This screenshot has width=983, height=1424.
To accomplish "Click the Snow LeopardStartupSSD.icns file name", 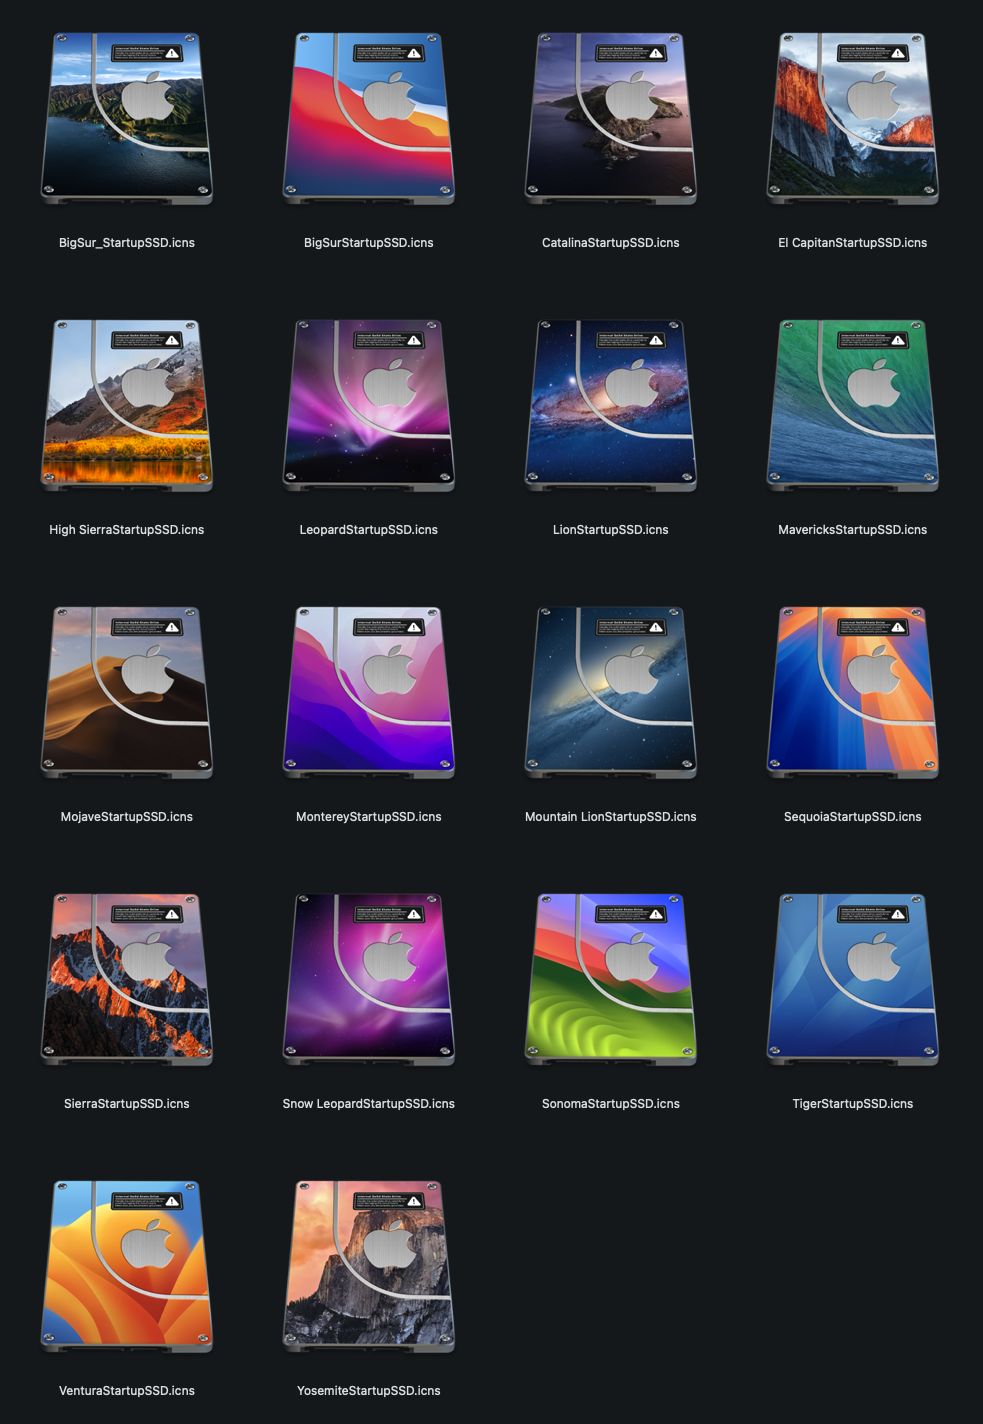I will [x=369, y=1104].
